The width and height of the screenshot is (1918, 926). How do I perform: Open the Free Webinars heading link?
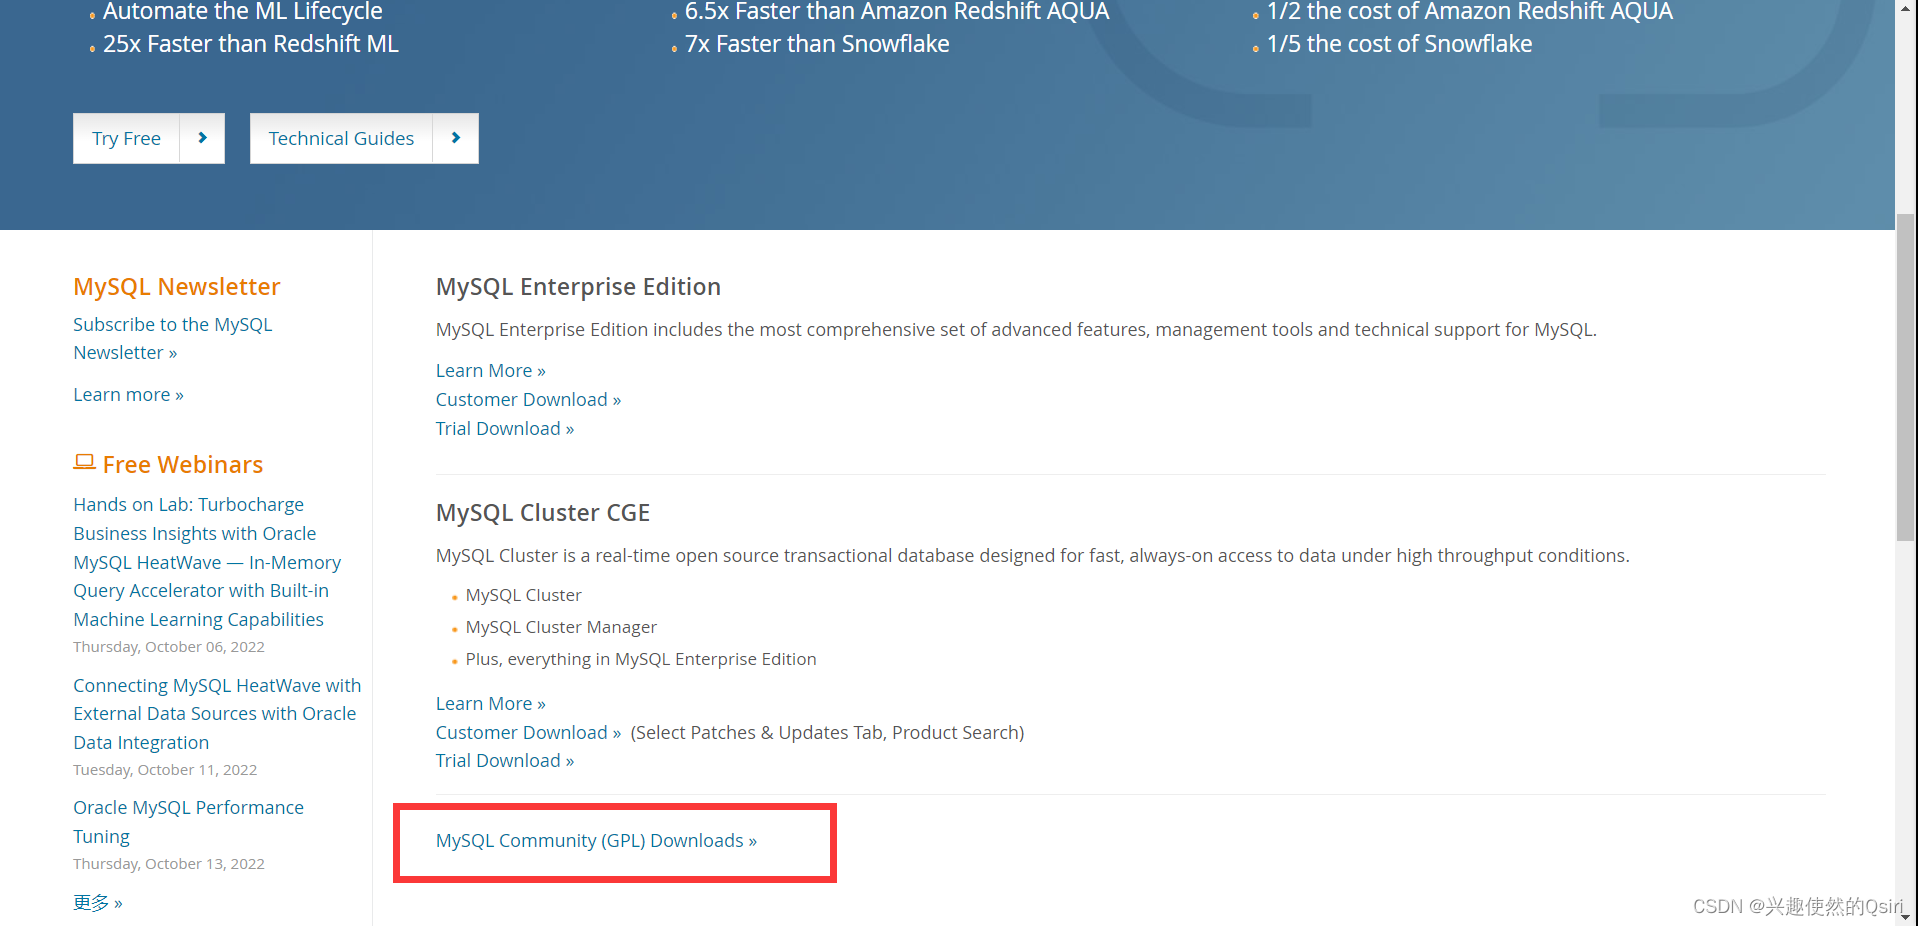pos(182,464)
